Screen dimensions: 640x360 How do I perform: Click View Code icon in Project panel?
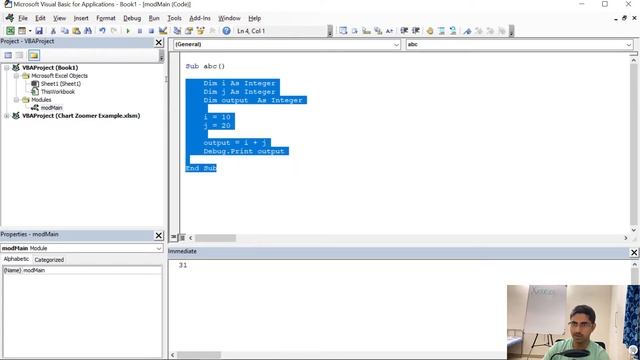8,55
